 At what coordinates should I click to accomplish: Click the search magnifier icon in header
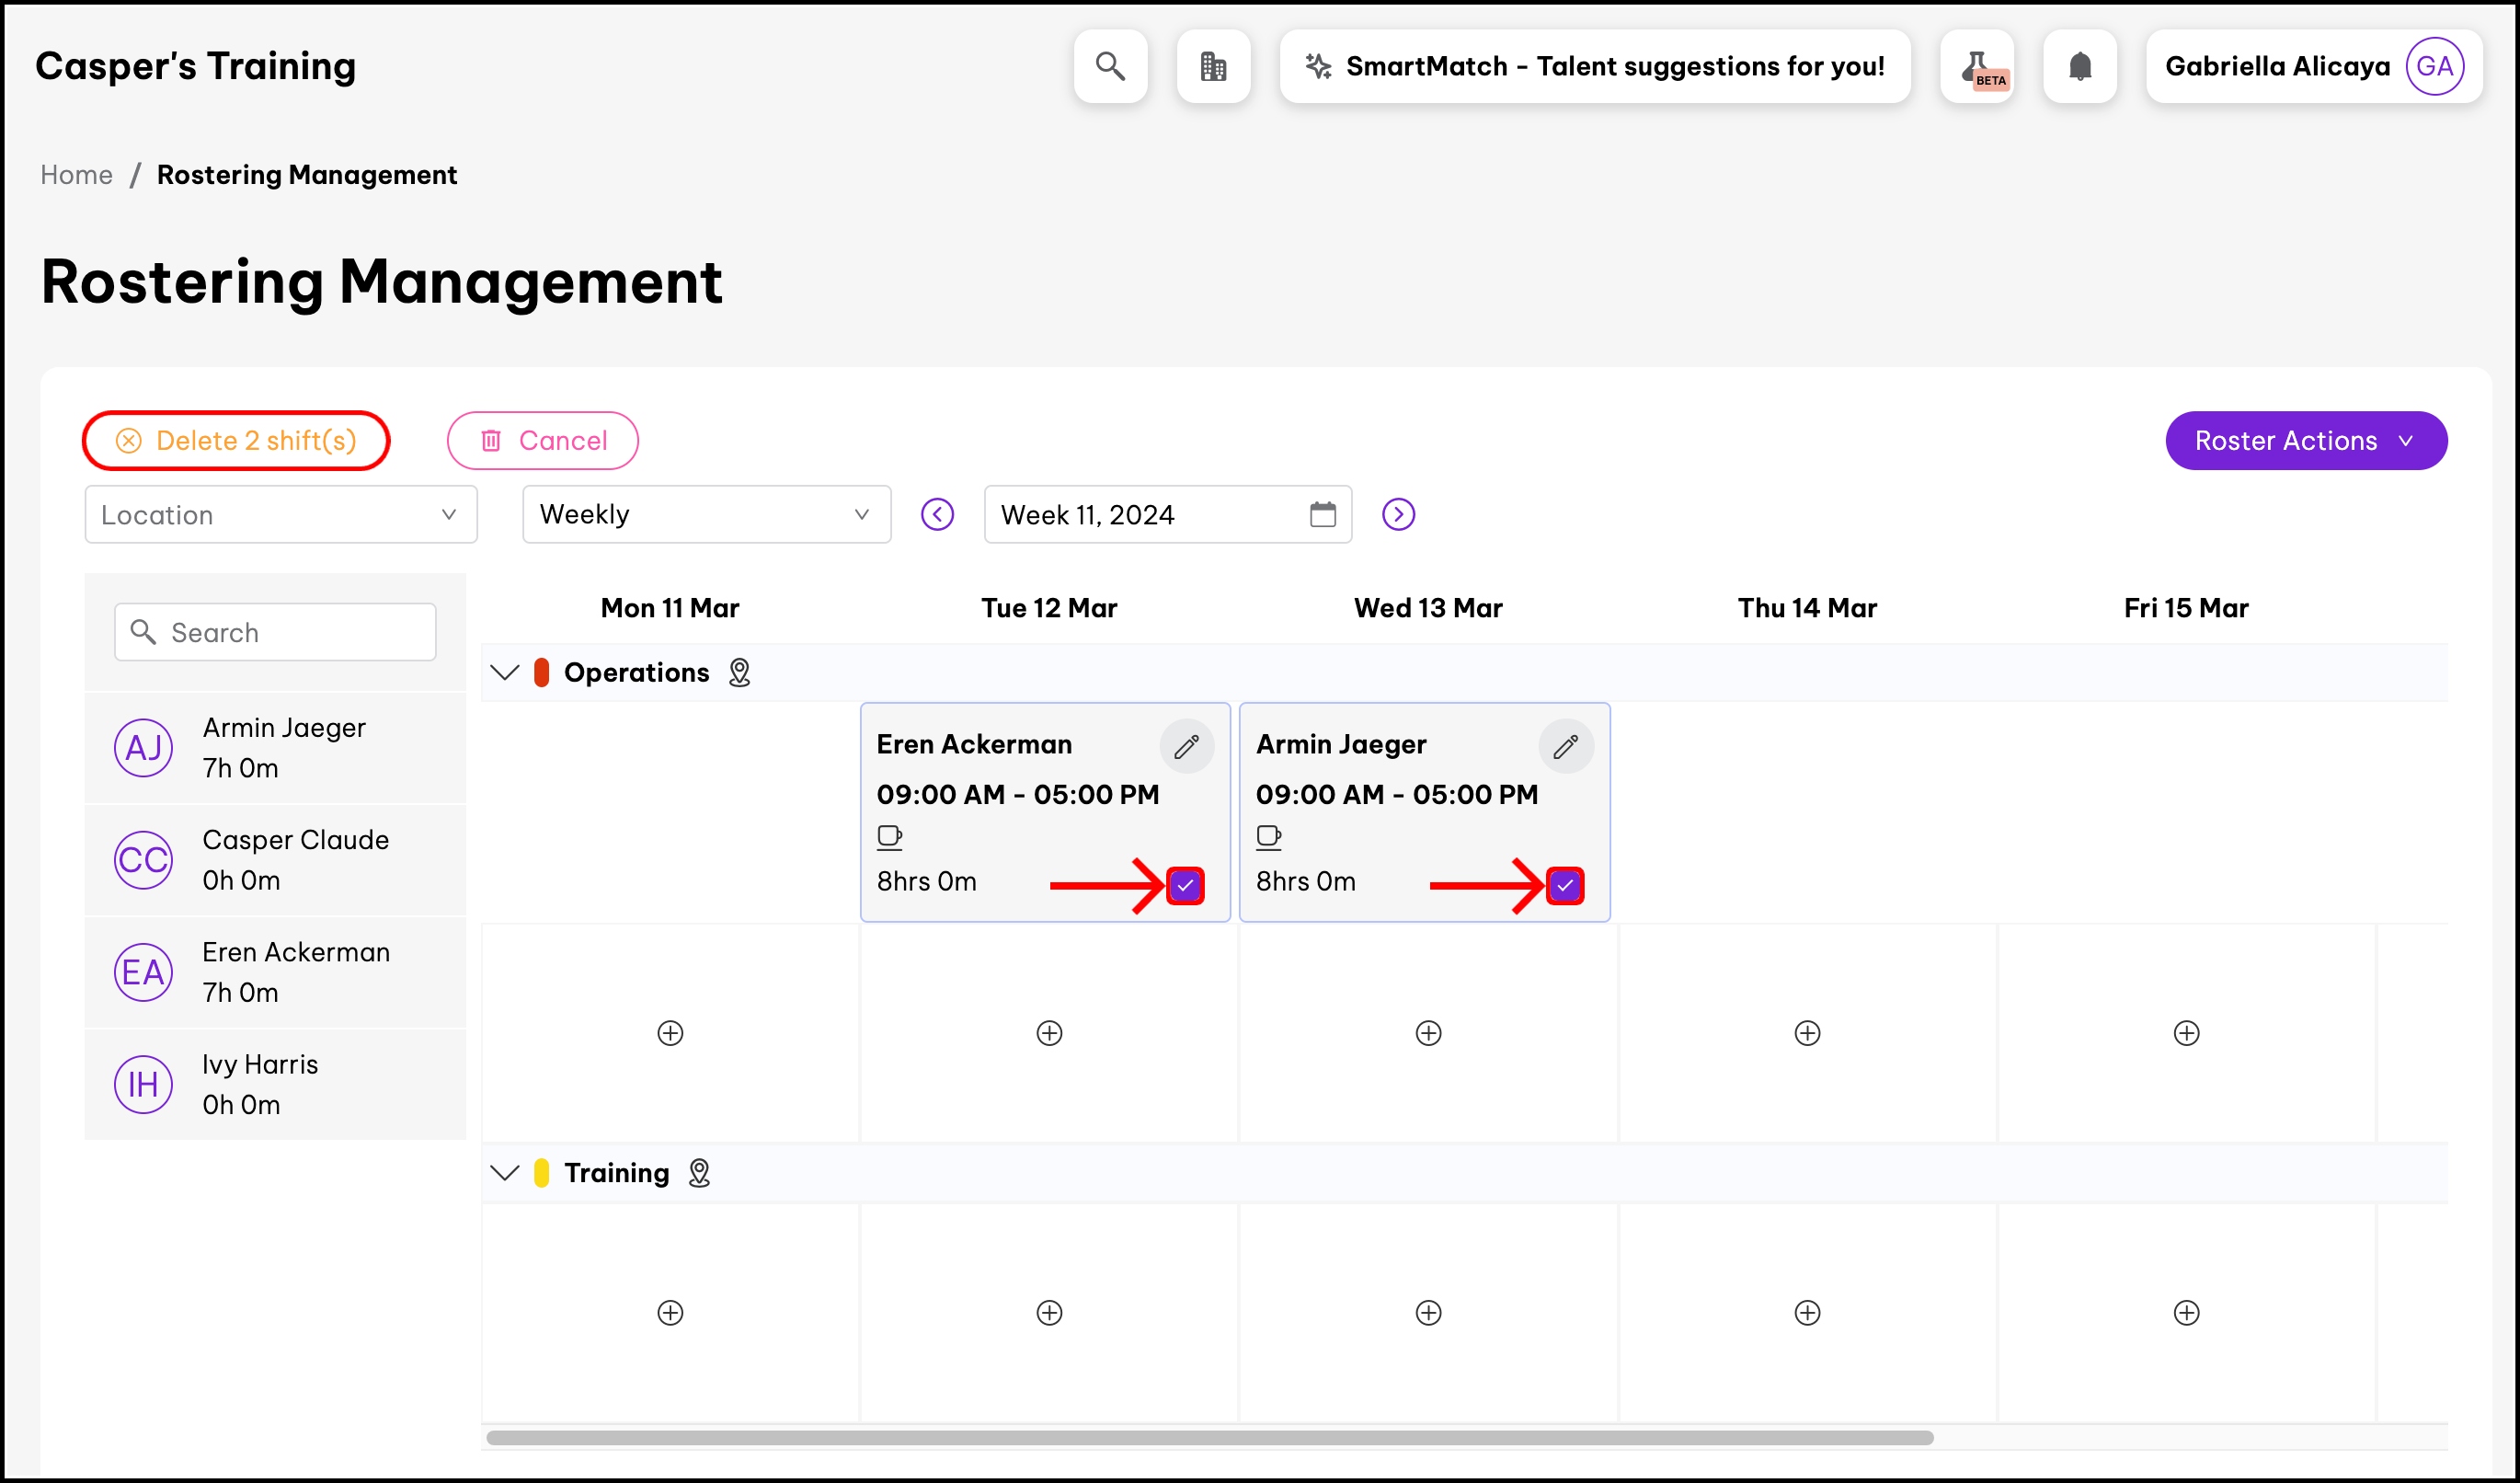pyautogui.click(x=1110, y=66)
